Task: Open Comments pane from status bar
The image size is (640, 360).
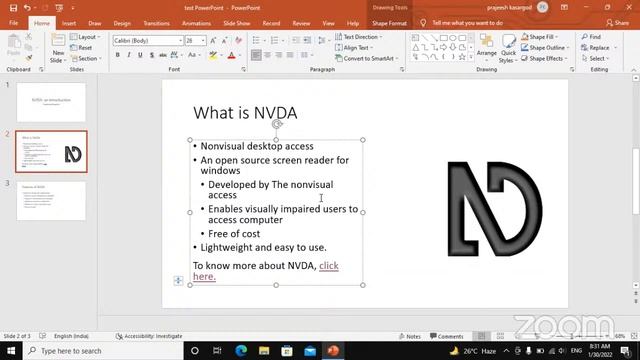Action: tap(447, 336)
